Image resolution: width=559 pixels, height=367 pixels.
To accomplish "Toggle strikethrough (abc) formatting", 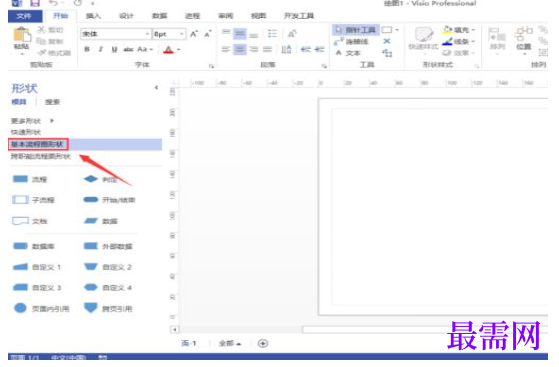I will tap(128, 49).
